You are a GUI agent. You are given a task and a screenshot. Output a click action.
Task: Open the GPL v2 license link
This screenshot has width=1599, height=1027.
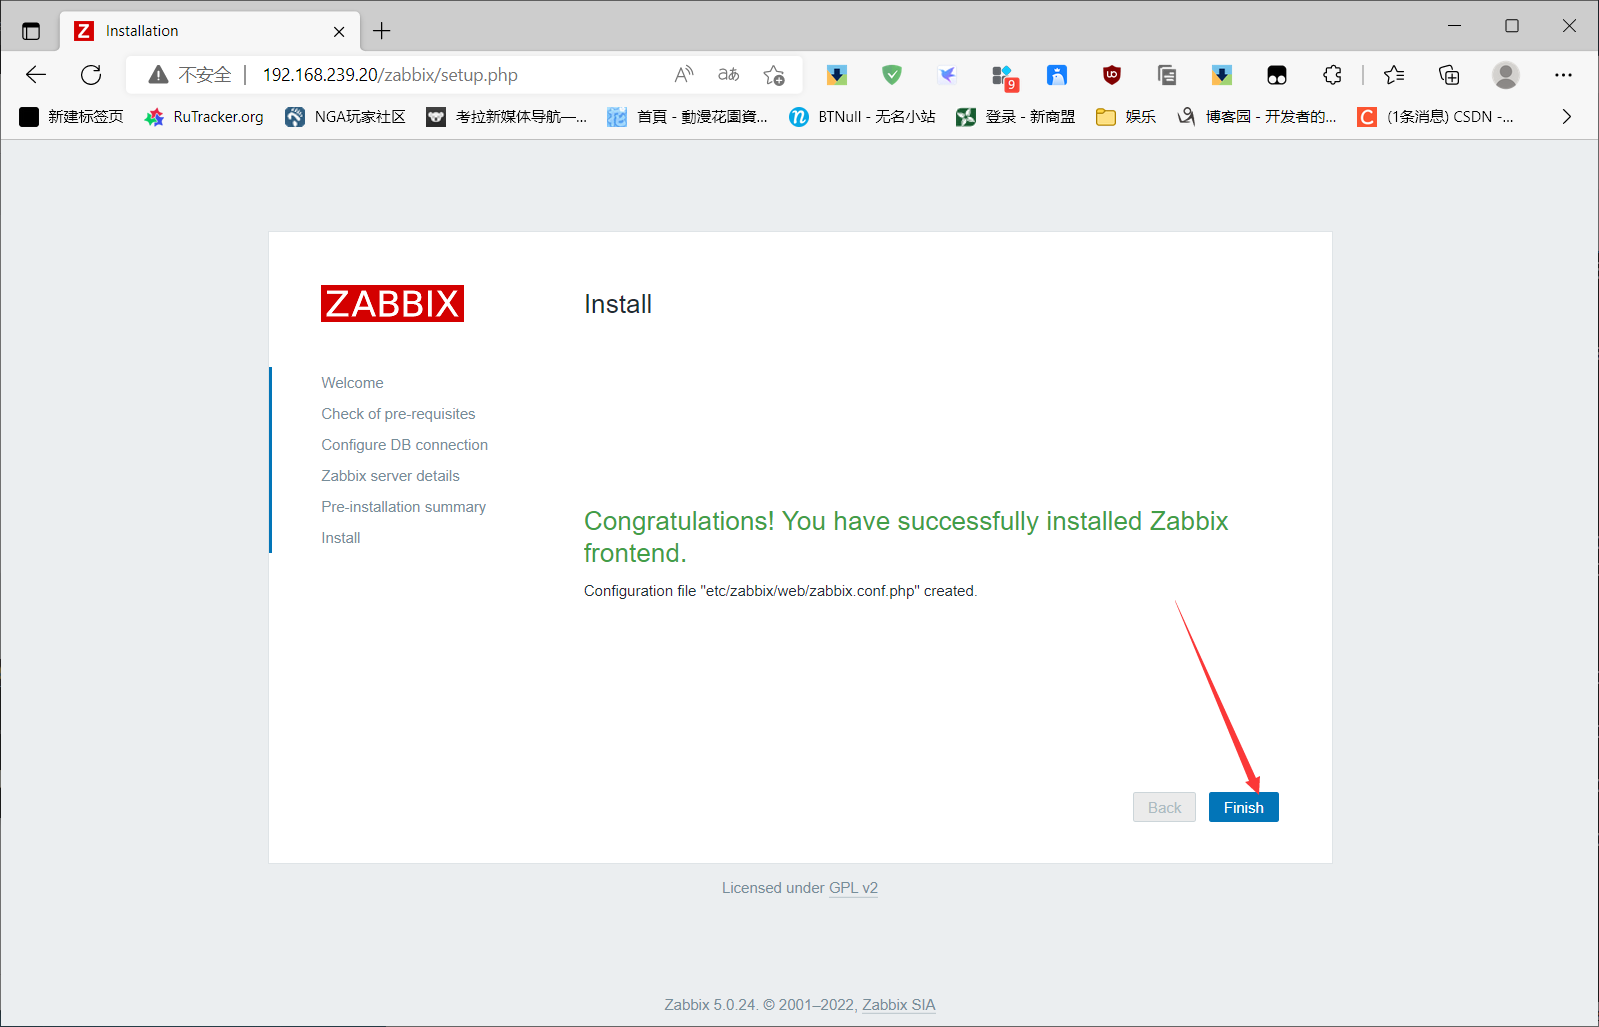pos(853,888)
